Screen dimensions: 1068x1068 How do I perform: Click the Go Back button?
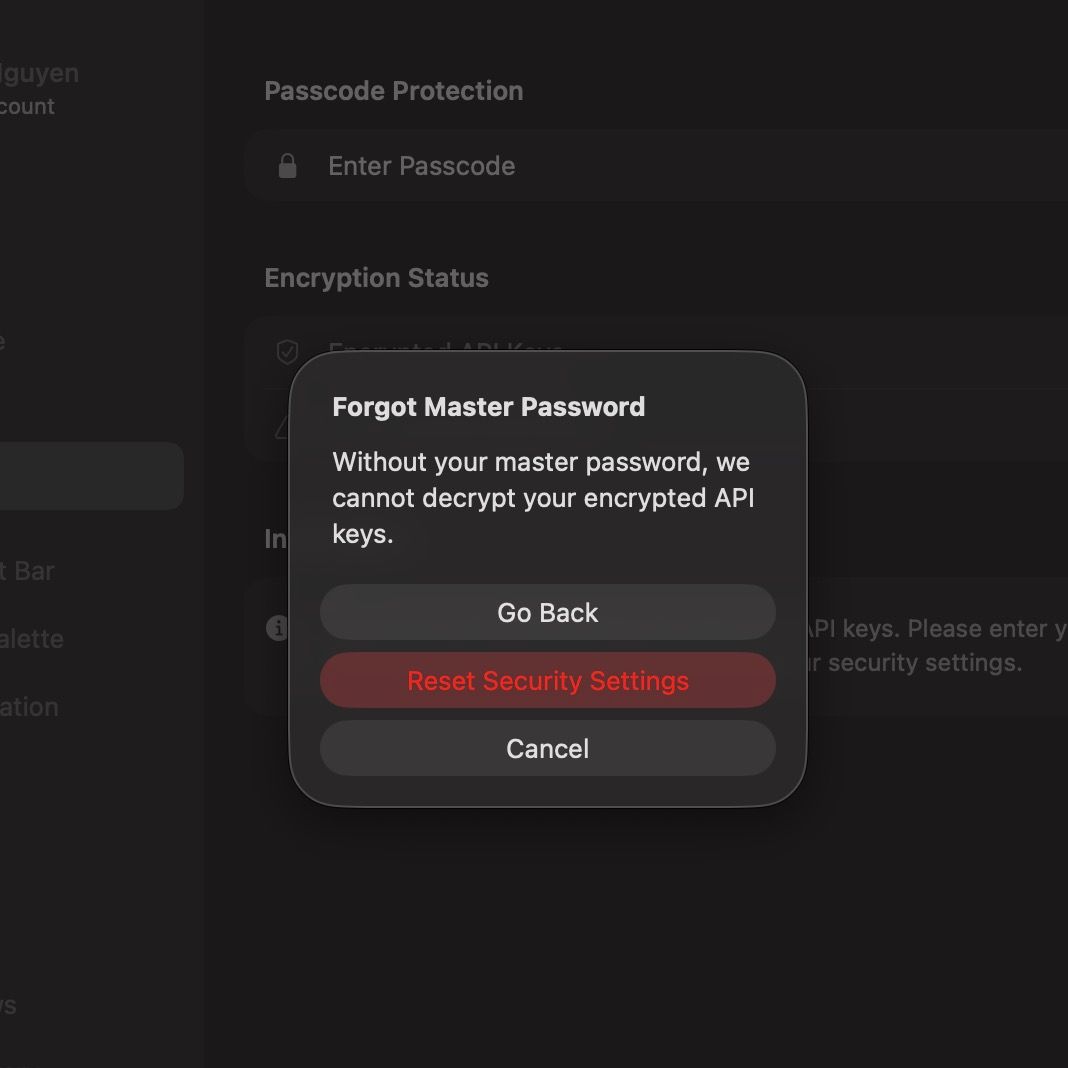tap(548, 612)
